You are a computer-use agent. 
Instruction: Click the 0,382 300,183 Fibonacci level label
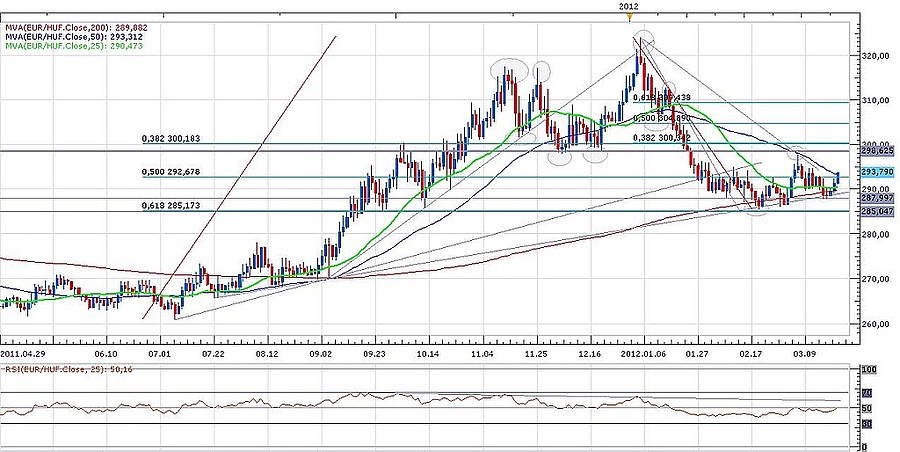(173, 140)
